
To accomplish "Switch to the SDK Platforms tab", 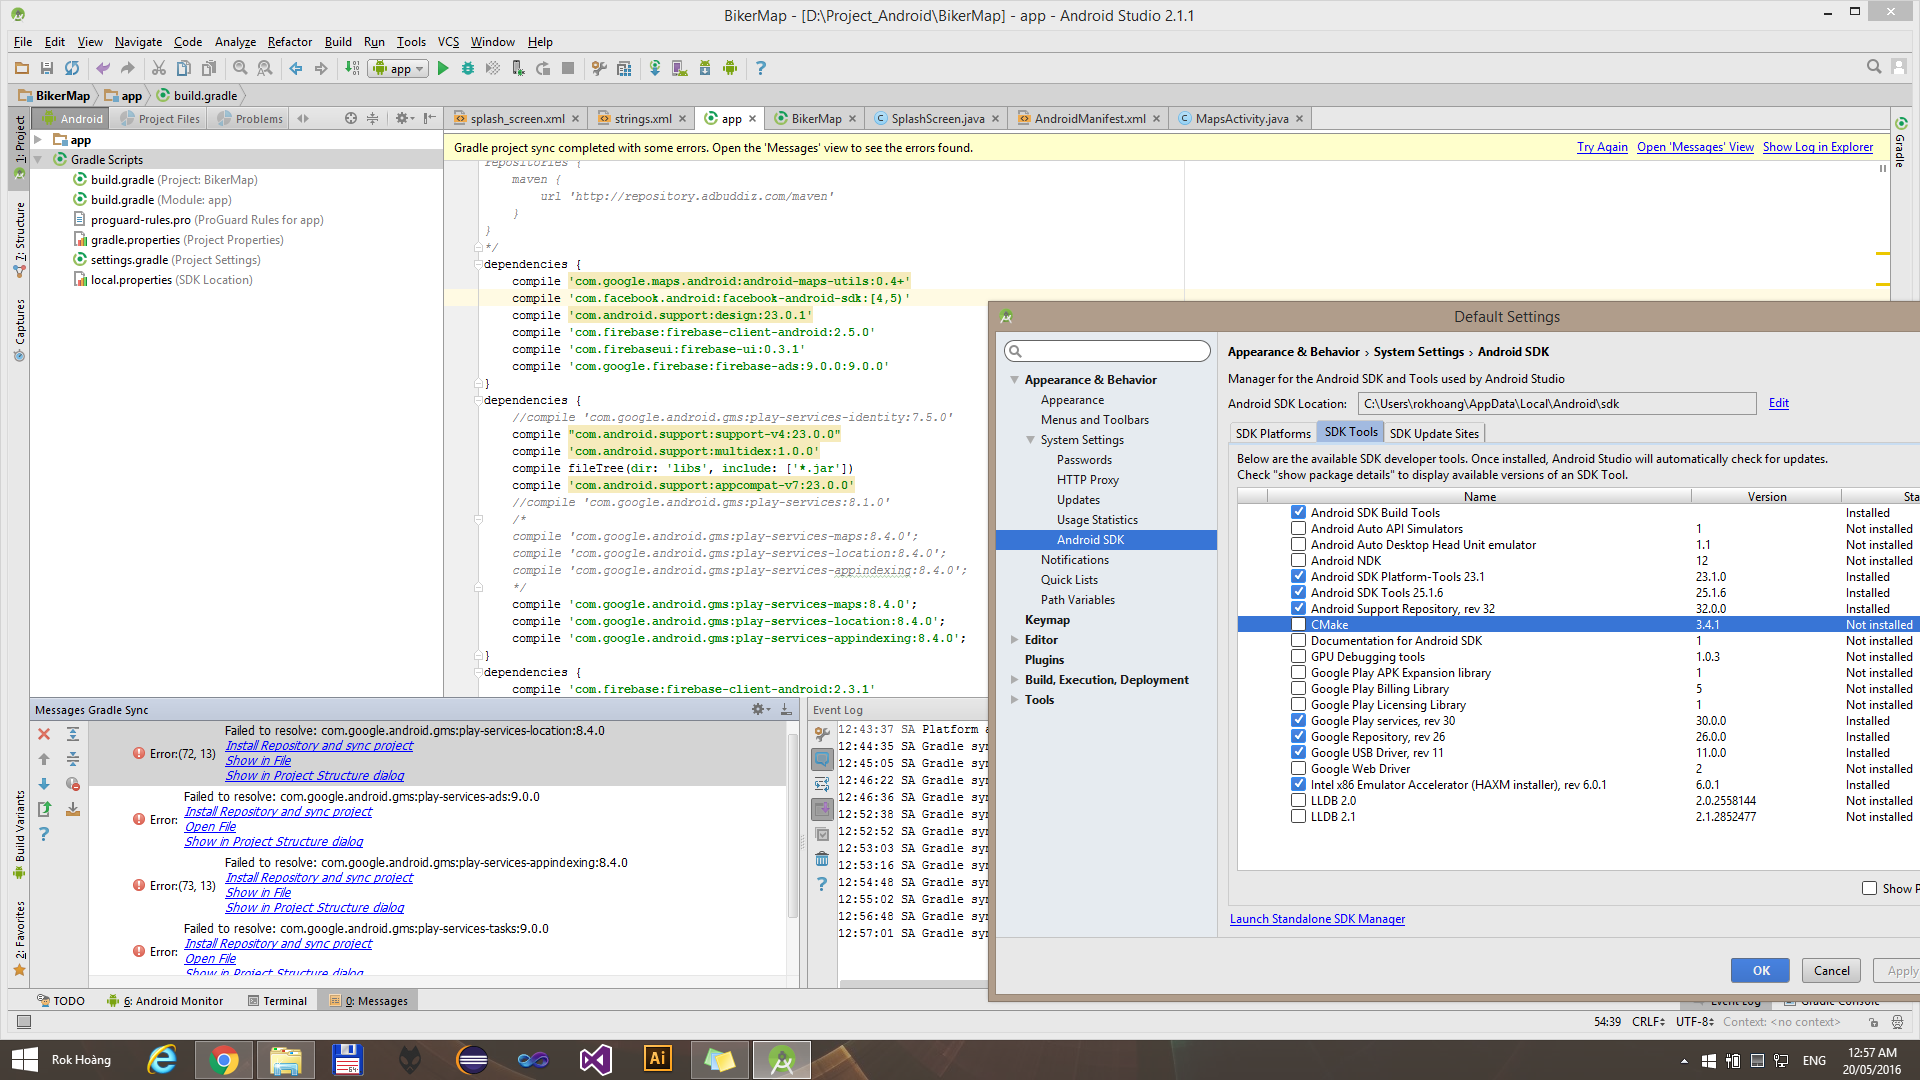I will click(1272, 433).
